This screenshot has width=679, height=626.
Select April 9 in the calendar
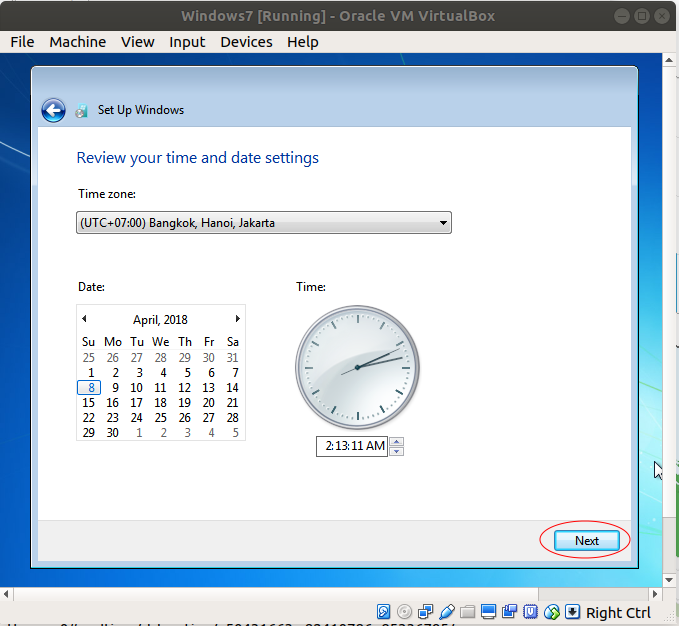pos(115,387)
